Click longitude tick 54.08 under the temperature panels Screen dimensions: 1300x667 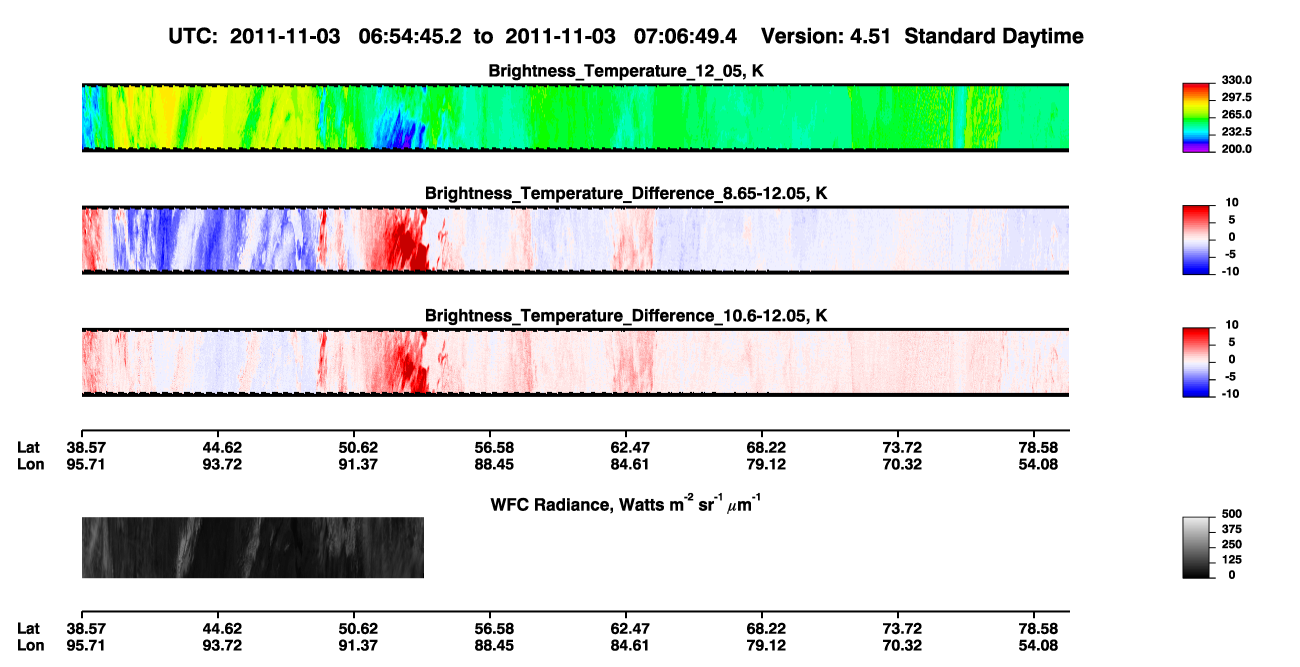pyautogui.click(x=1039, y=464)
